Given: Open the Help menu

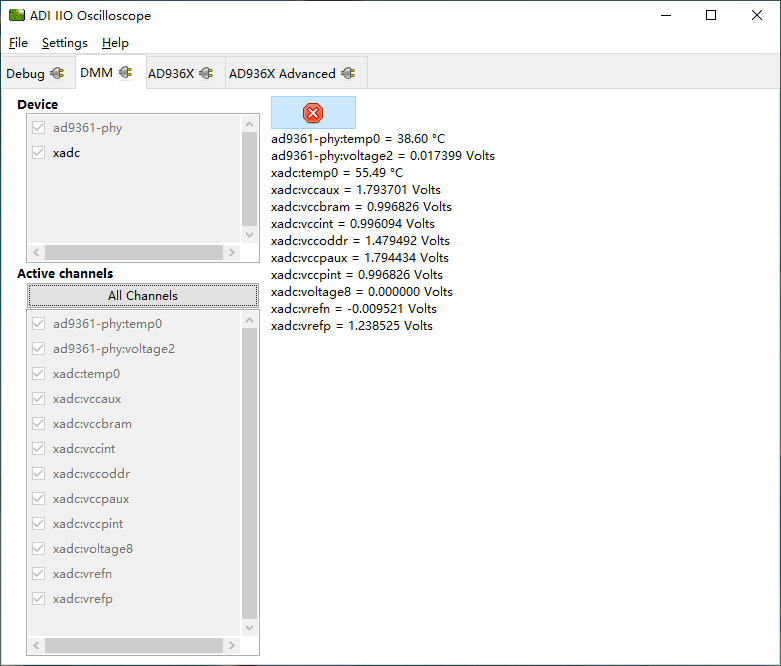Looking at the screenshot, I should [116, 43].
